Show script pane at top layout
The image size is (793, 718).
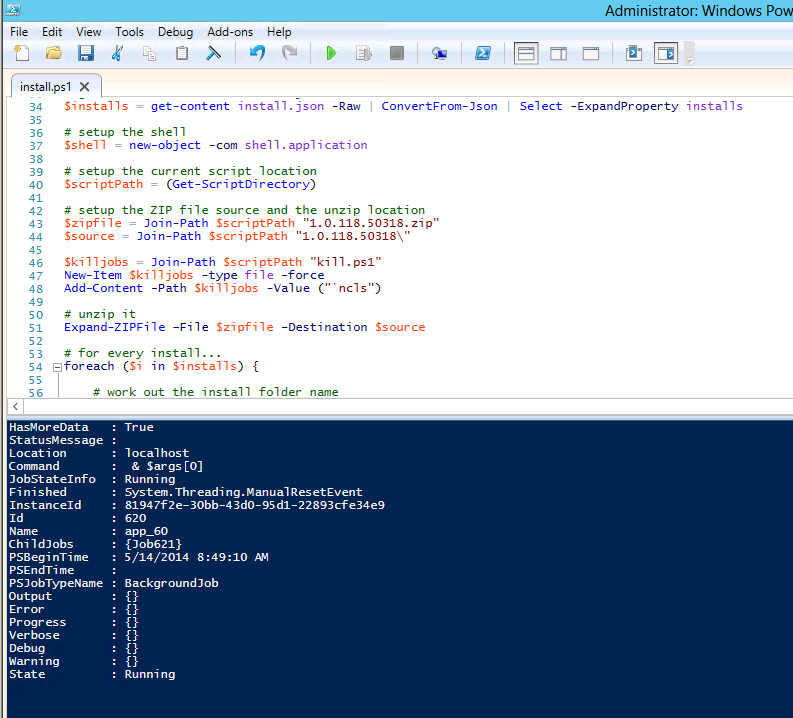(526, 54)
